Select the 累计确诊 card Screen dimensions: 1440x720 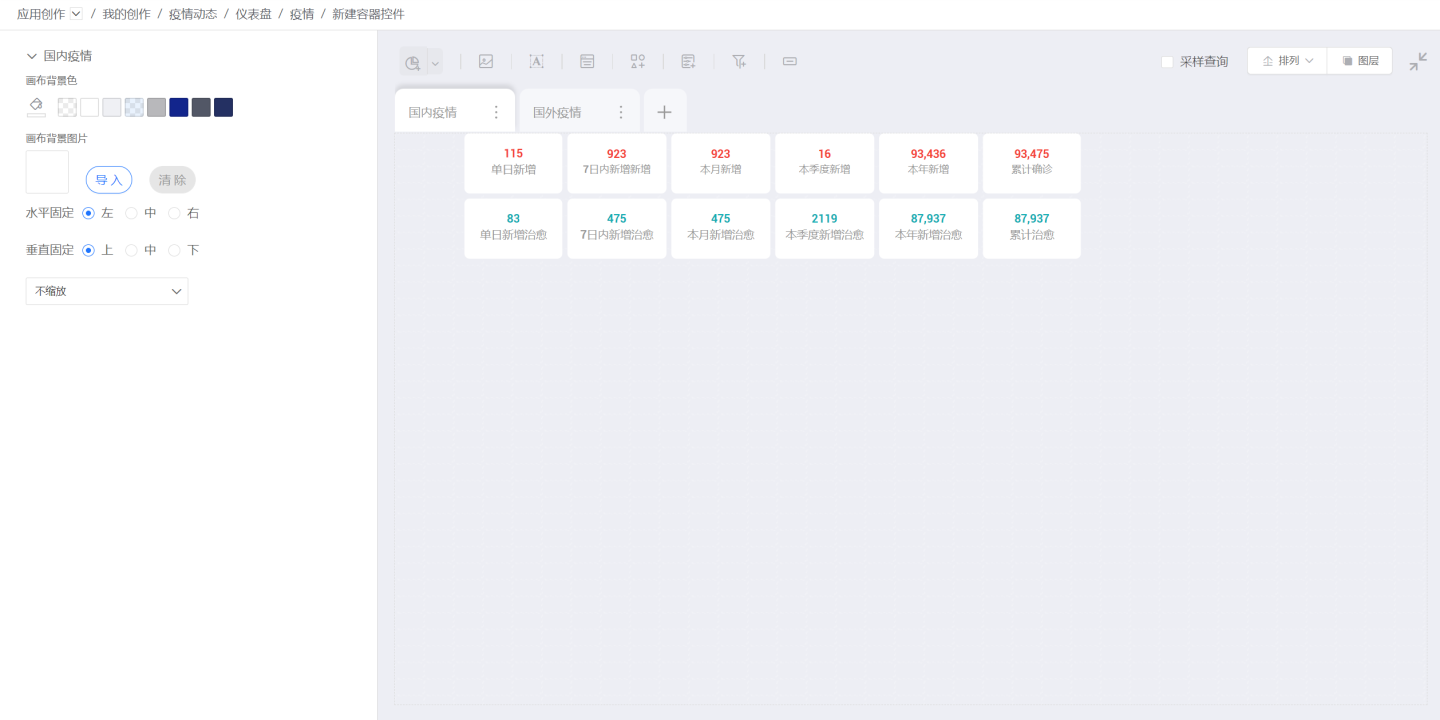[x=1032, y=163]
